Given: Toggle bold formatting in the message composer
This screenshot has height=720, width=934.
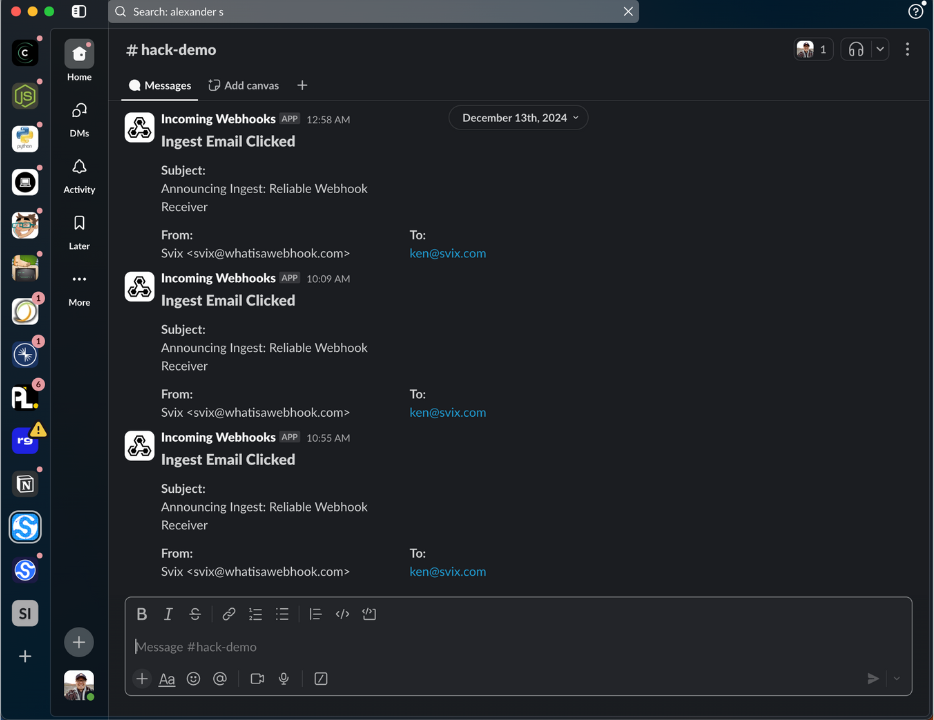Looking at the screenshot, I should (141, 614).
